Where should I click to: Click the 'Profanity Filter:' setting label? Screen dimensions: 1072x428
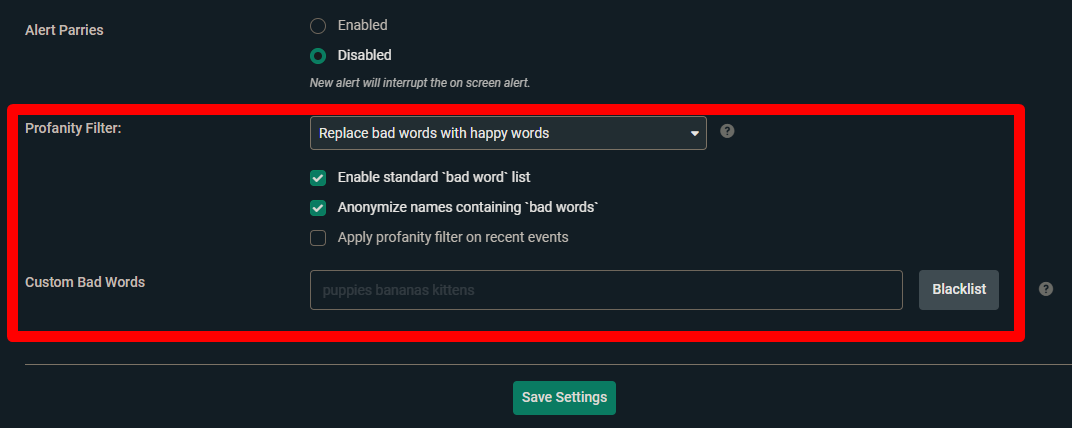[x=73, y=128]
